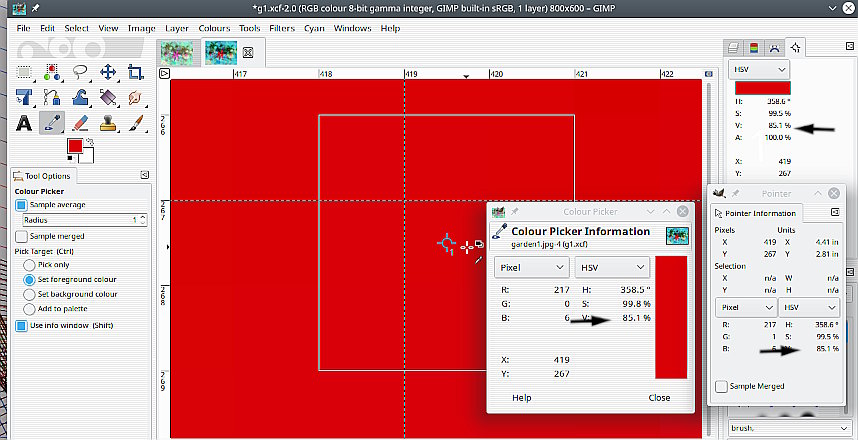
Task: Choose the Pick only option
Action: pyautogui.click(x=29, y=265)
